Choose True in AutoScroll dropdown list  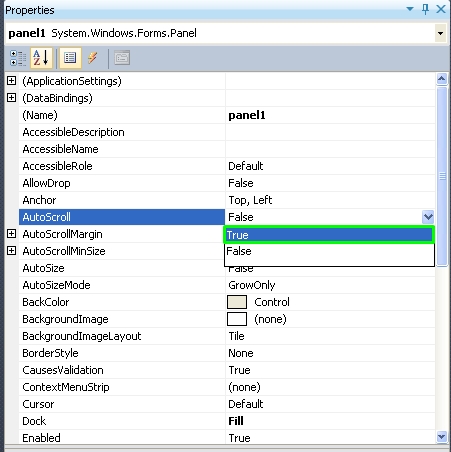329,235
